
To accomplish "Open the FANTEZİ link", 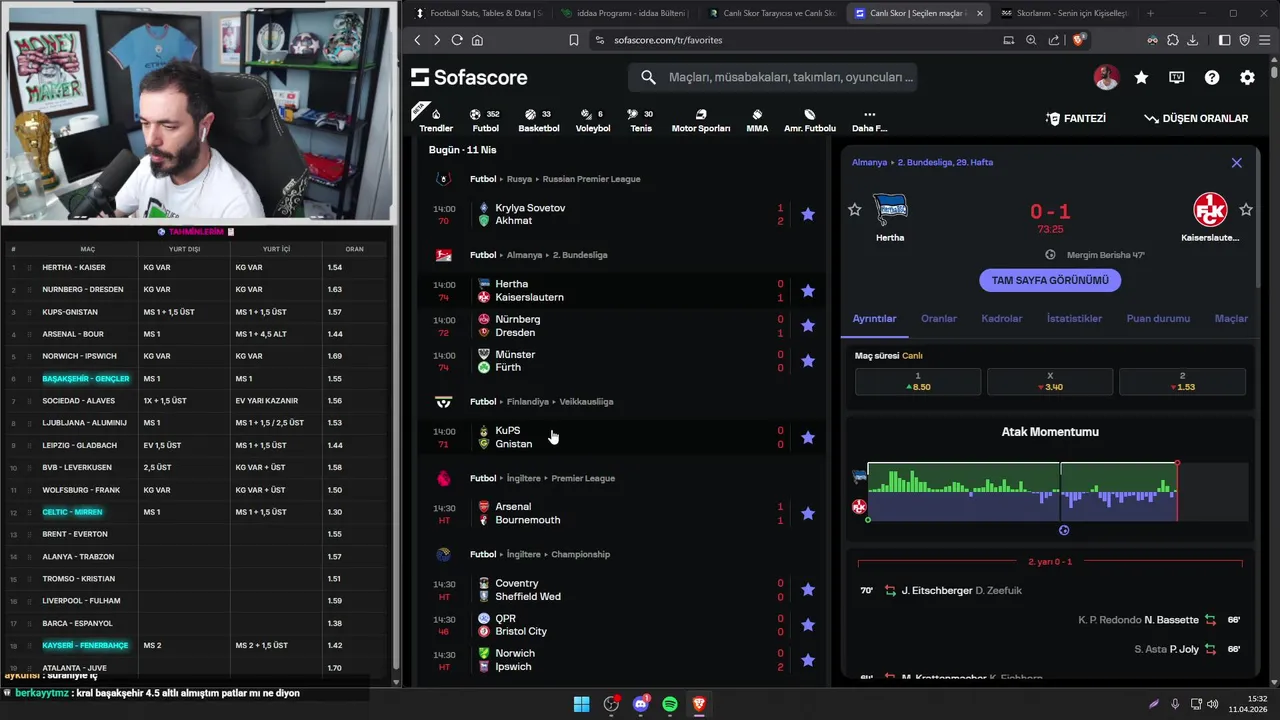I will (x=1076, y=118).
